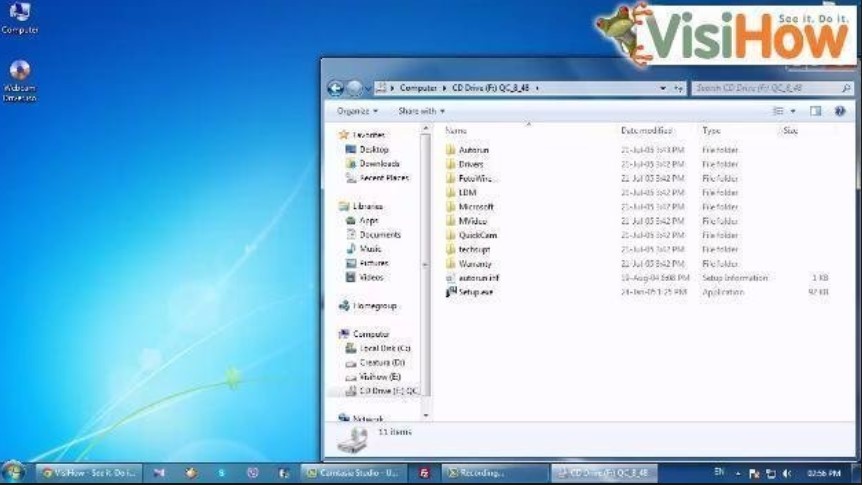Switch to Camtasia Studio taskbar button
Image resolution: width=862 pixels, height=485 pixels.
[x=353, y=473]
